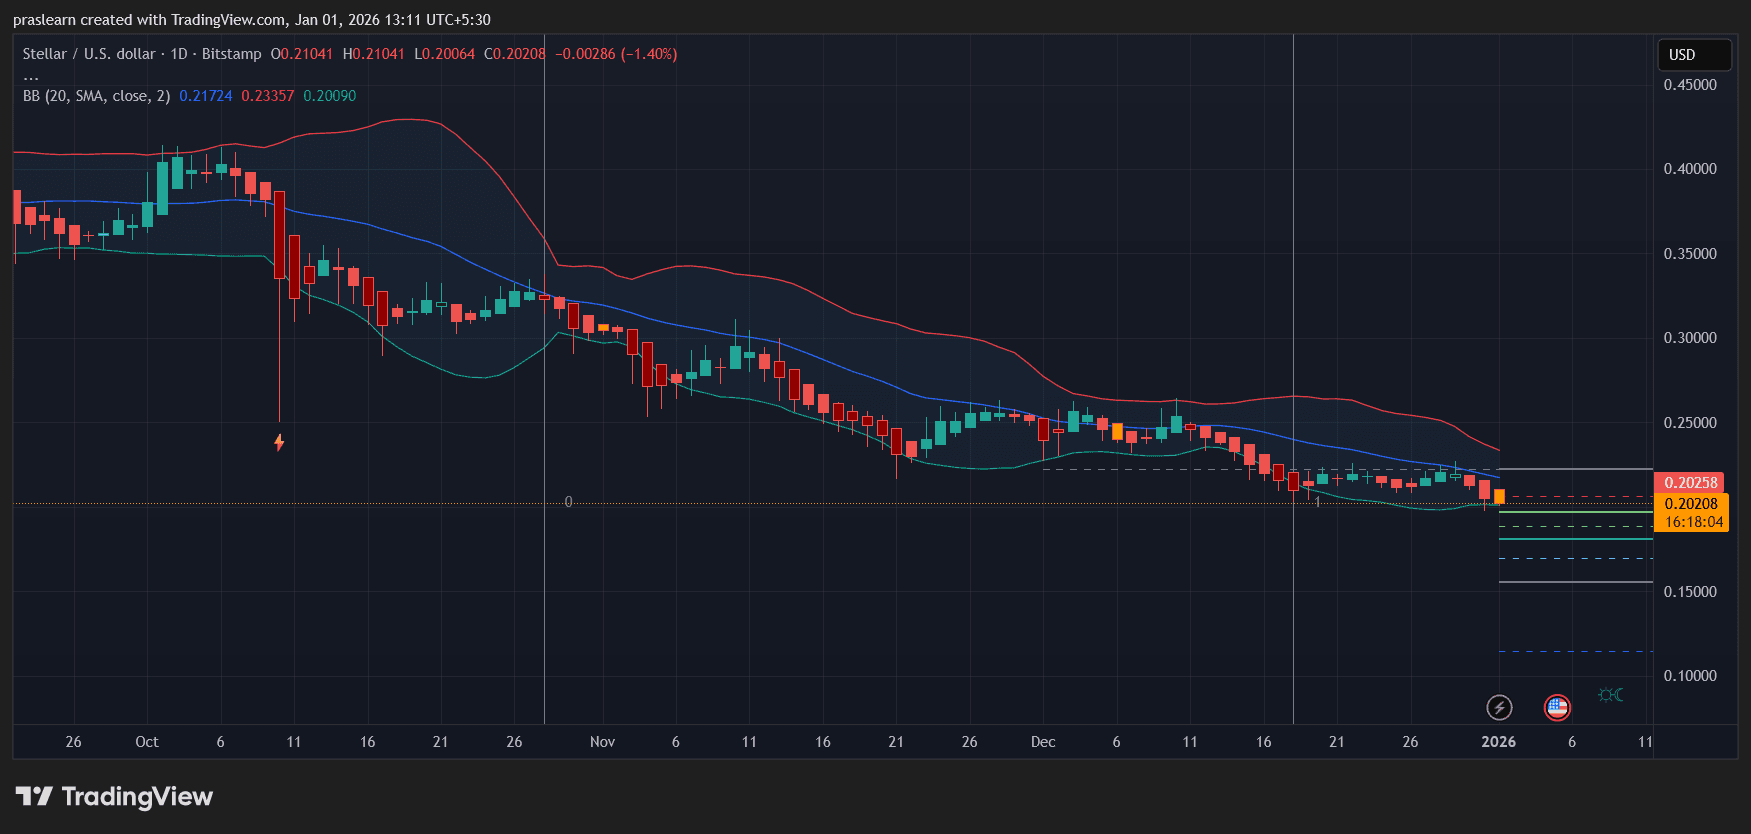Image resolution: width=1751 pixels, height=834 pixels.
Task: Select the BB (20, SMA, close, 2) indicator label
Action: pyautogui.click(x=96, y=96)
